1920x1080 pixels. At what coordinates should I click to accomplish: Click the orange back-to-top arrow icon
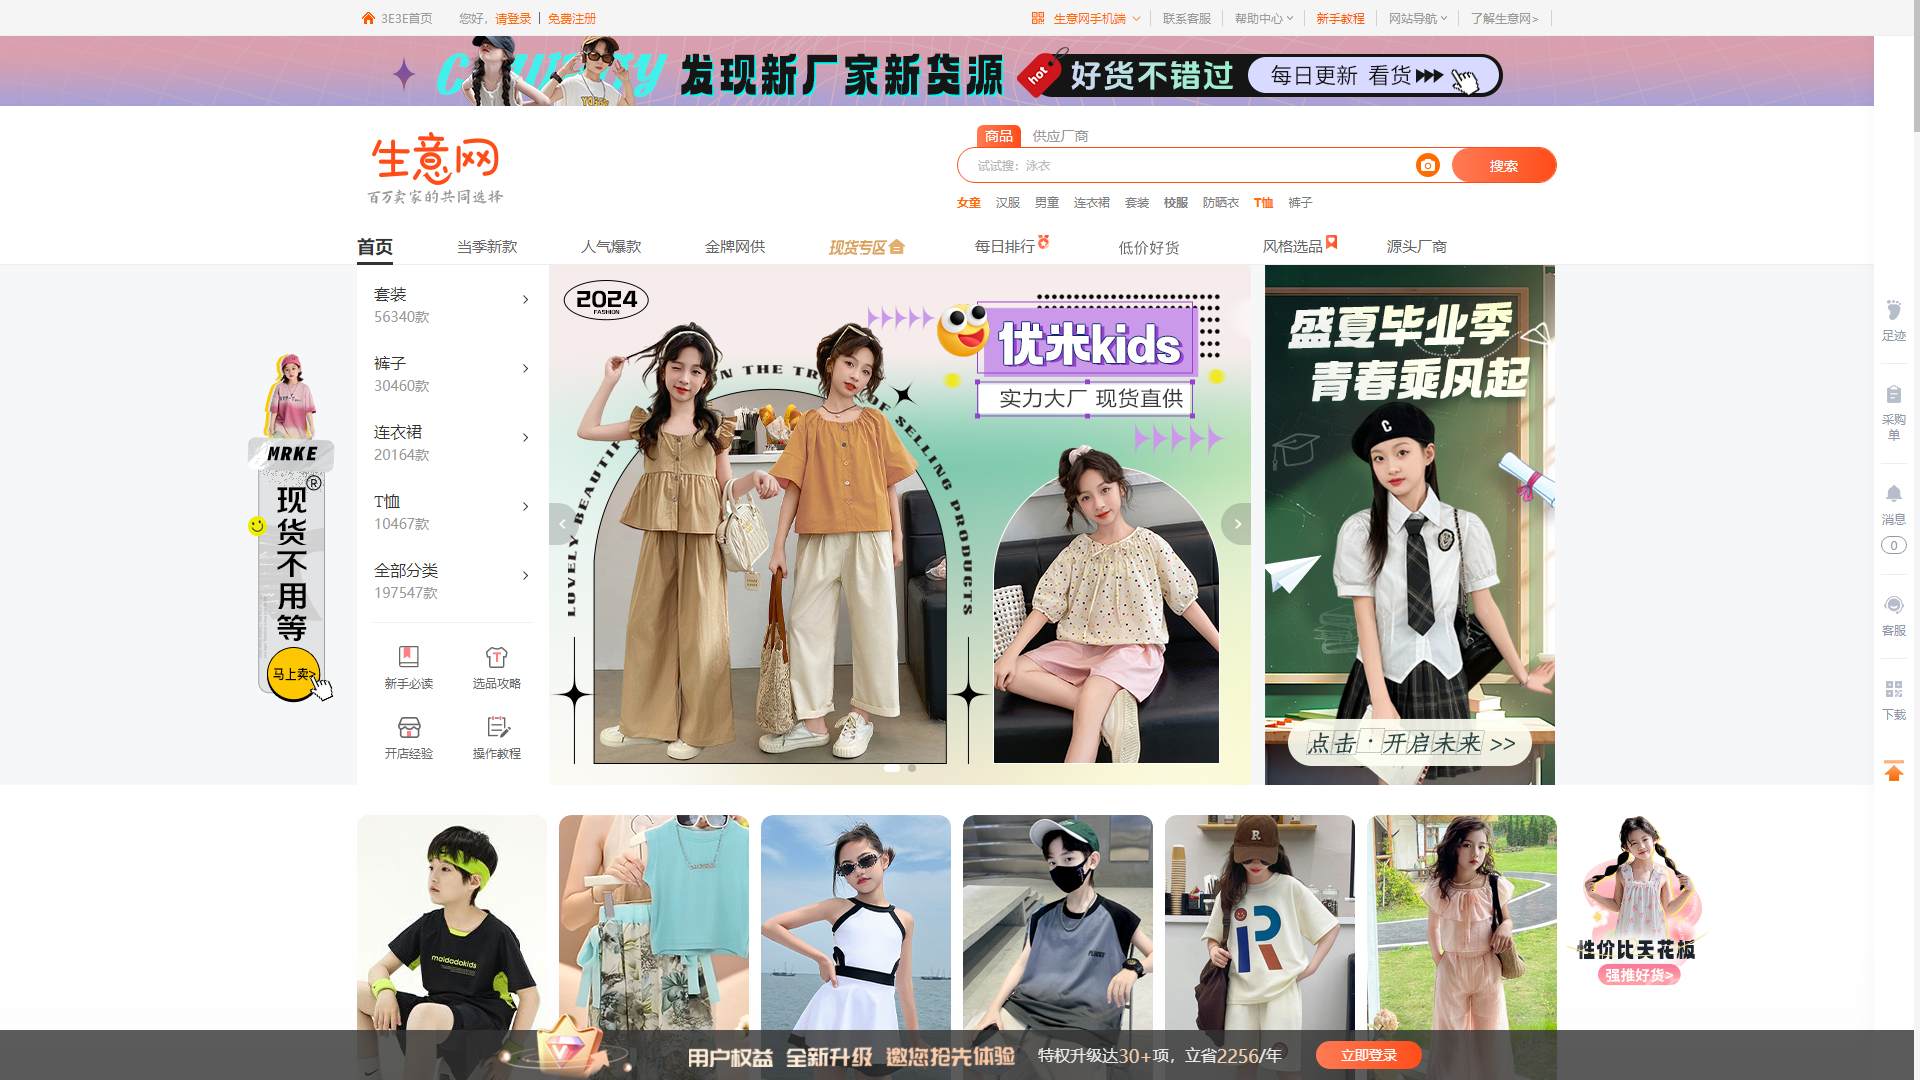point(1893,771)
